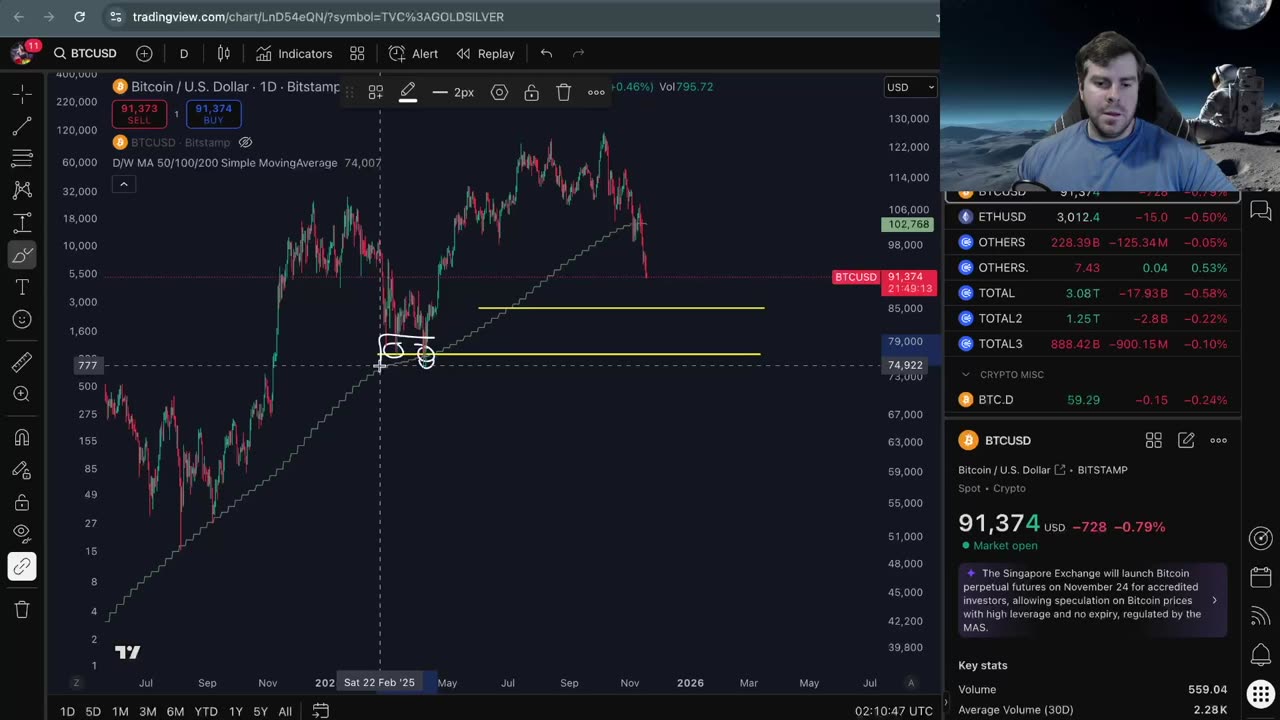
Task: Select the All date range tab
Action: [285, 711]
